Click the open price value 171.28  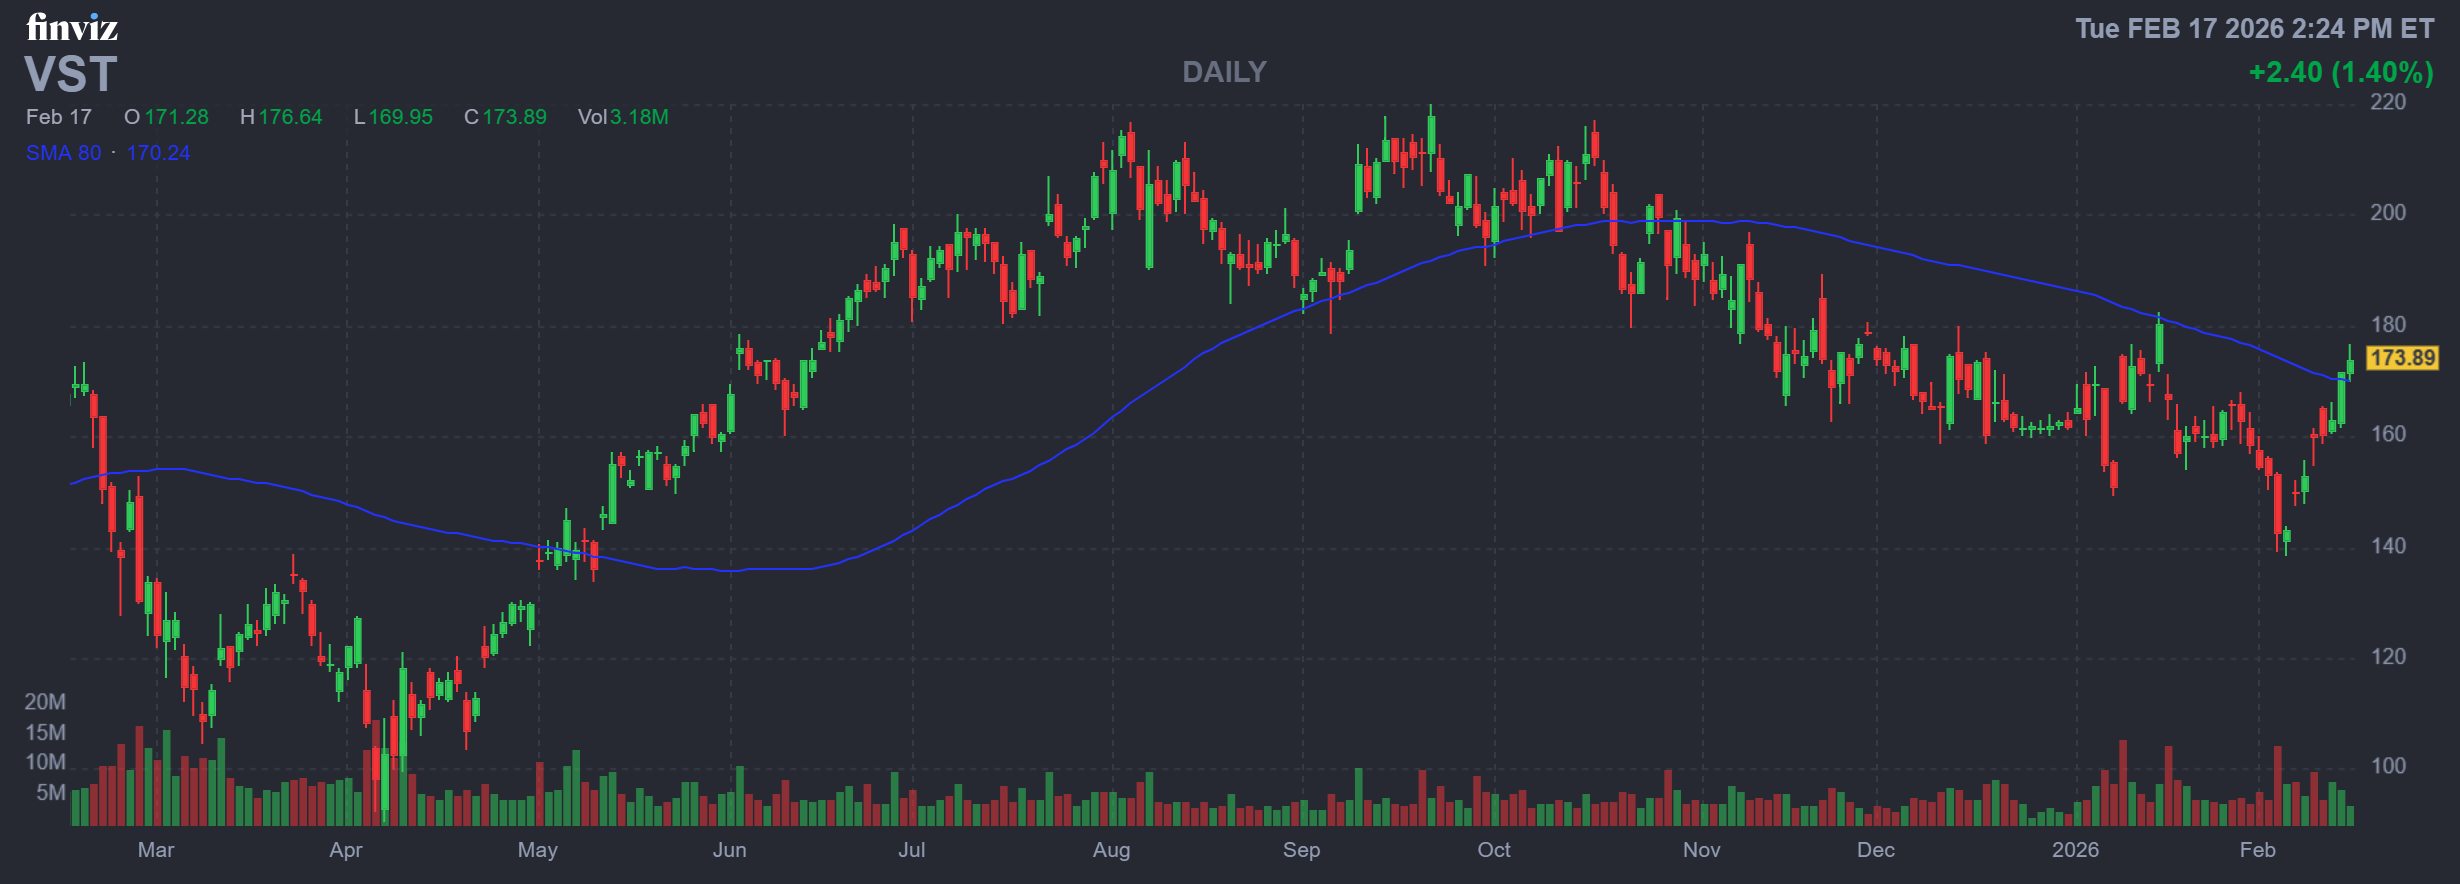176,117
